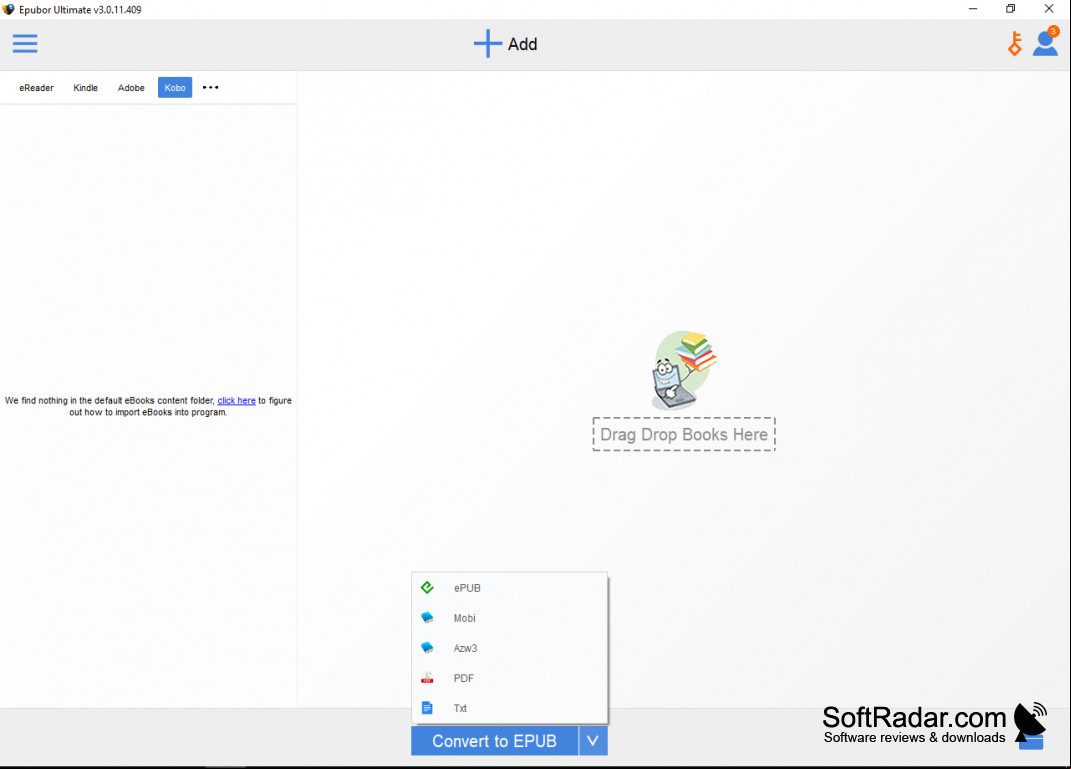1071x769 pixels.
Task: Select Txt output format
Action: [510, 708]
